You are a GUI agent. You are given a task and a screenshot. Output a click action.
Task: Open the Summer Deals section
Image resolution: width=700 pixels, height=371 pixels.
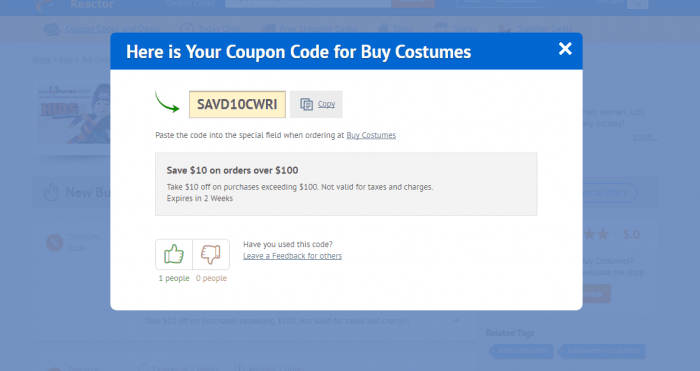tap(544, 29)
